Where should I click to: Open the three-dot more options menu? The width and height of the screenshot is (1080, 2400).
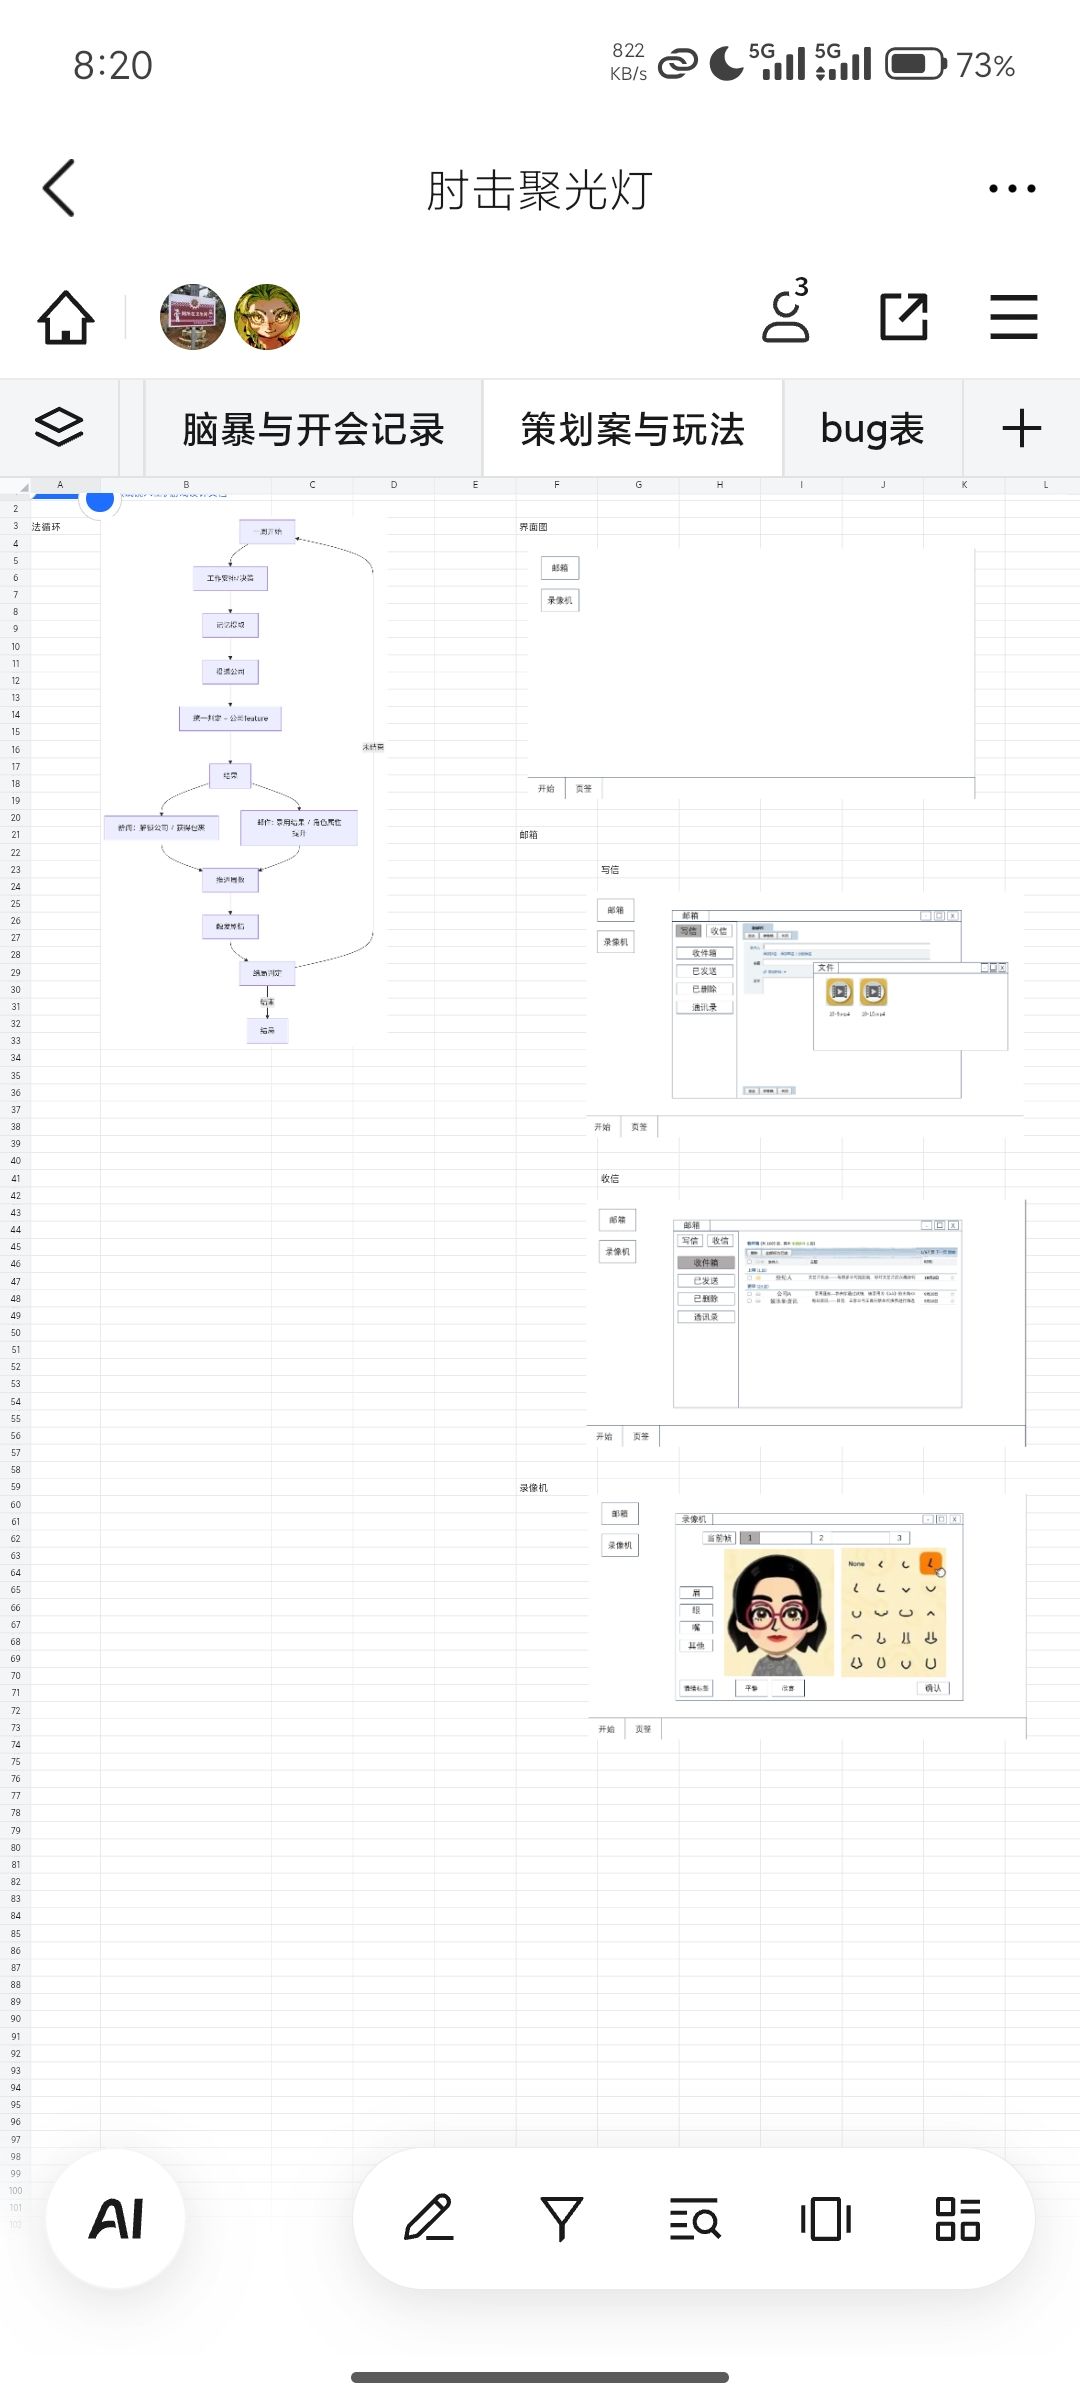tap(1012, 188)
